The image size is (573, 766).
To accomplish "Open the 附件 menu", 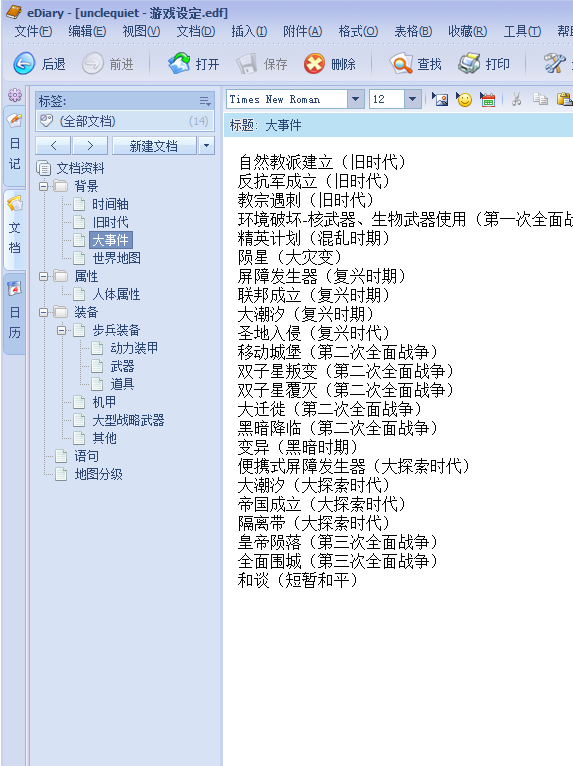I will click(x=302, y=31).
